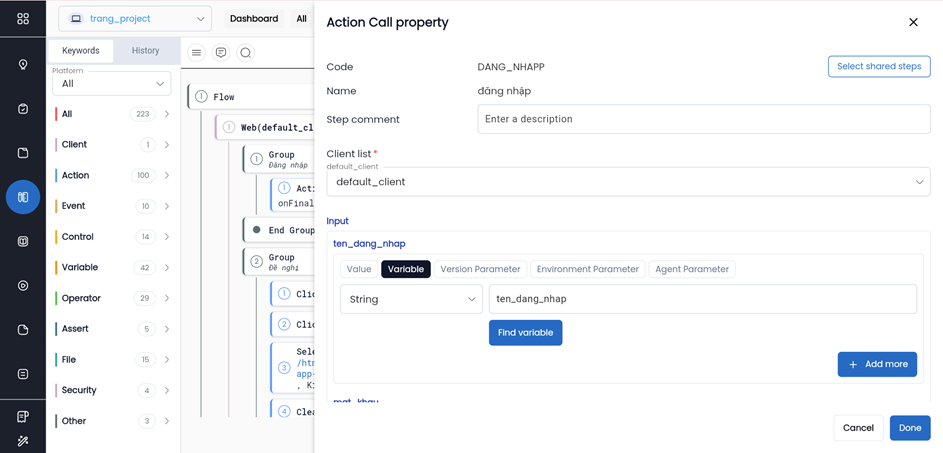Close the Action Call property panel
Image resolution: width=943 pixels, height=453 pixels.
[913, 22]
